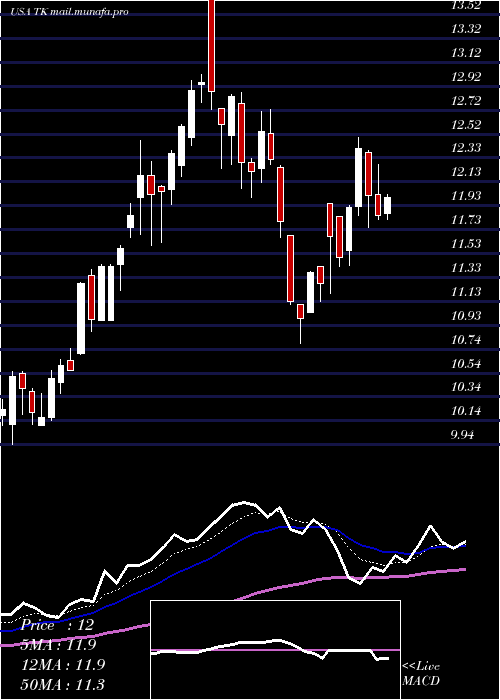Click the MACD inset chart panel
The image size is (500, 700).
click(275, 650)
